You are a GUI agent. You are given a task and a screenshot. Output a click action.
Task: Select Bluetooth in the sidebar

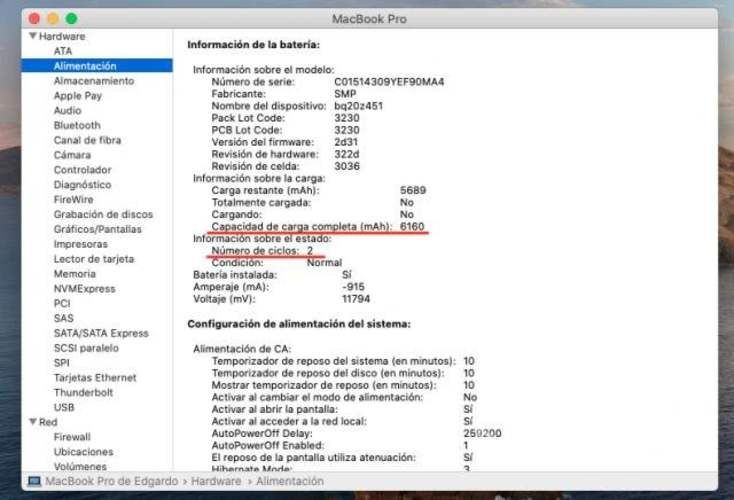[x=77, y=125]
